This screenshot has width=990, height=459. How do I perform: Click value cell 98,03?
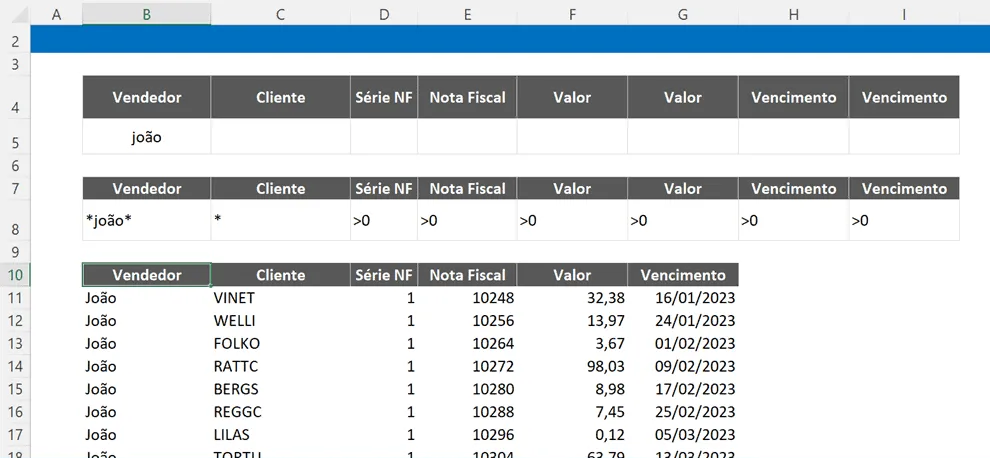(x=572, y=366)
